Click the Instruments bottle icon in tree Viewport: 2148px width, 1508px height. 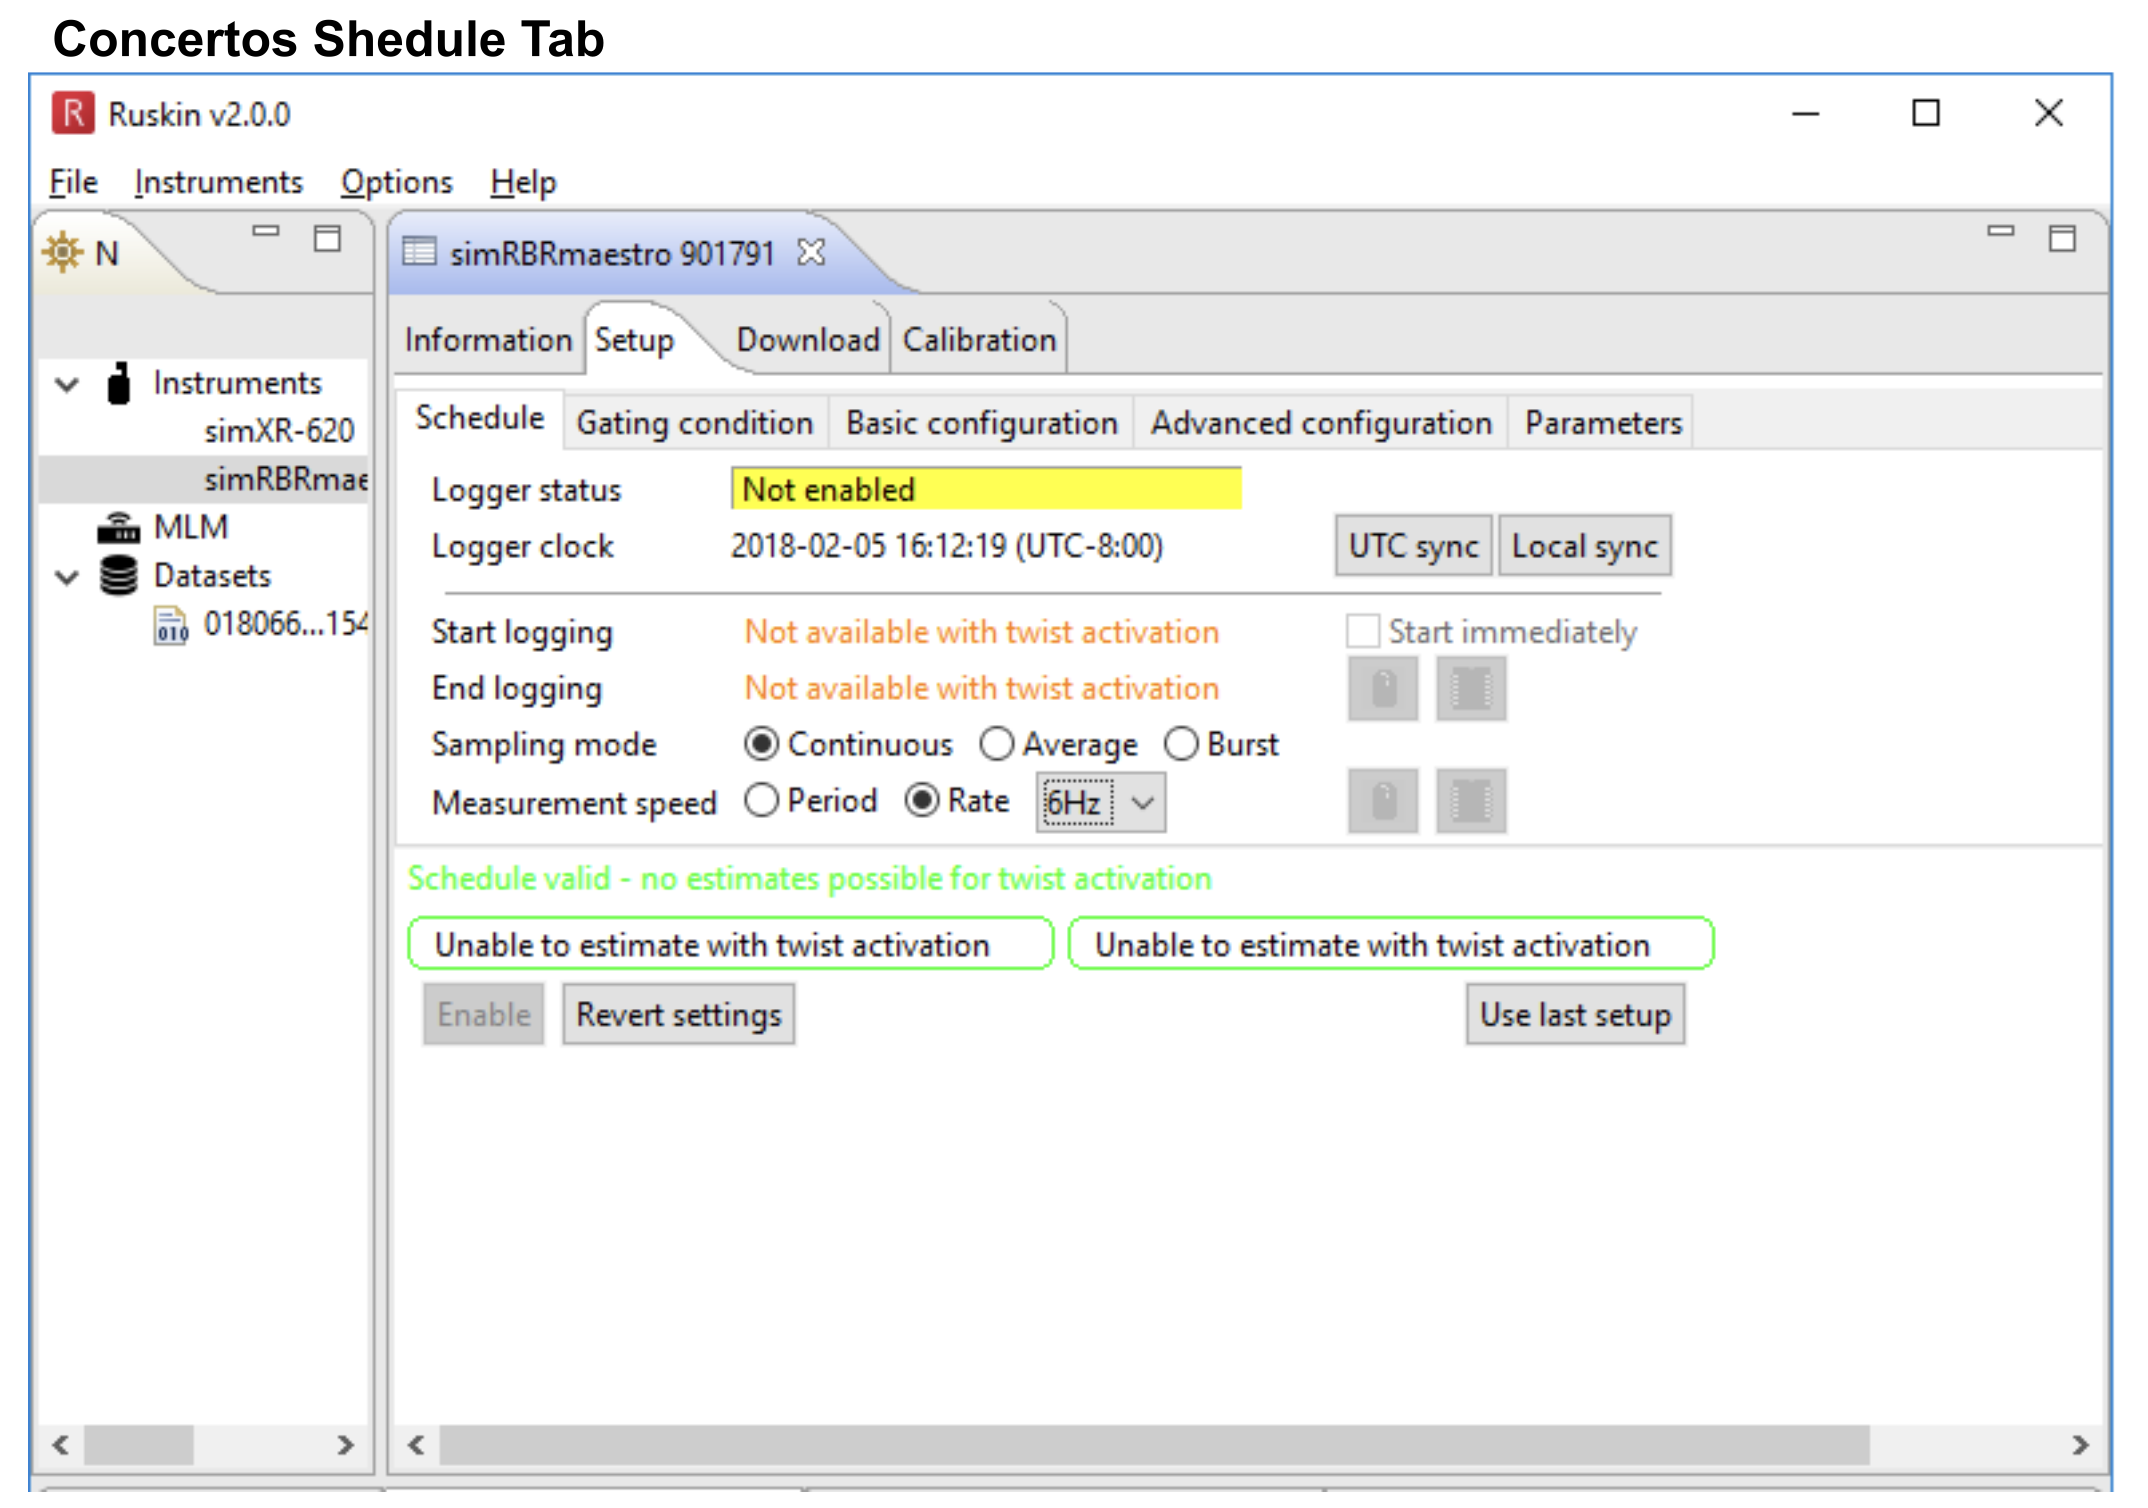pyautogui.click(x=119, y=383)
